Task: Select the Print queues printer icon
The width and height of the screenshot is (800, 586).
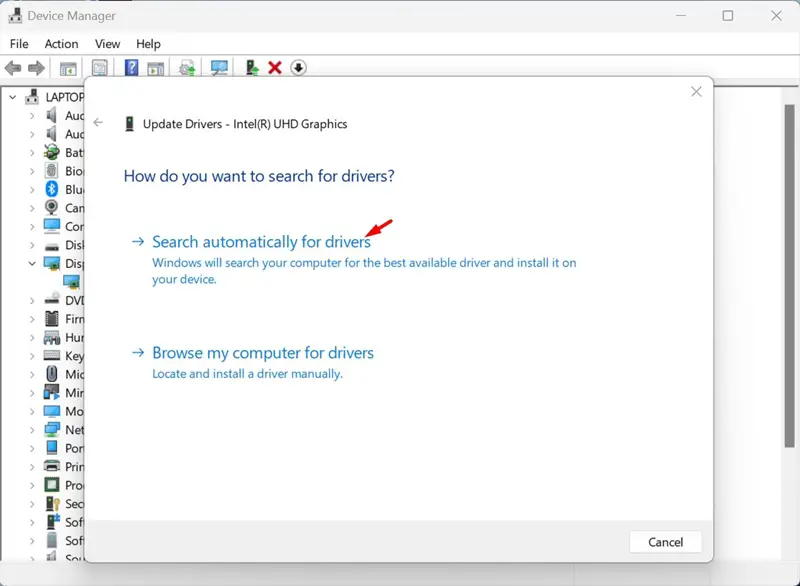Action: point(52,466)
